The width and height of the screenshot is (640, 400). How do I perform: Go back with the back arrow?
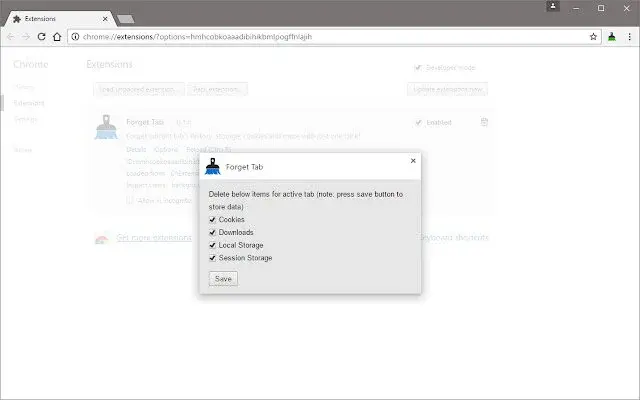point(11,37)
